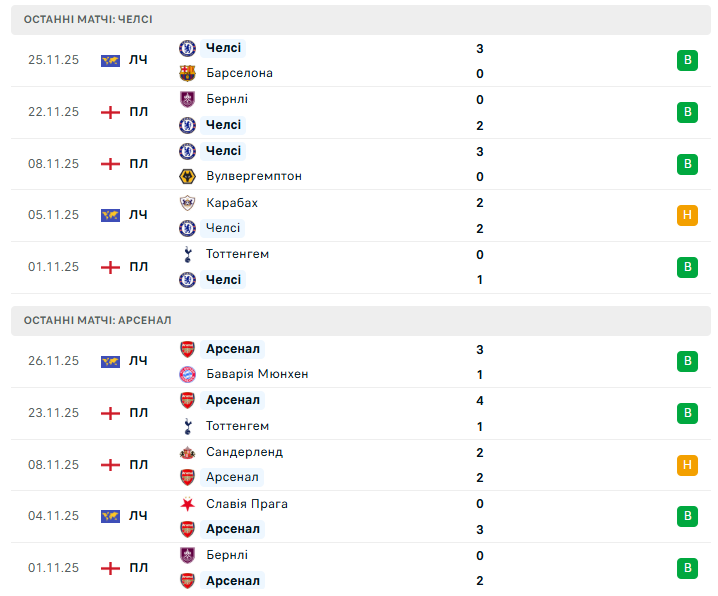Viewport: 718px width, 596px height.
Task: Click the Champions League icon on 25.11.25 row
Action: pos(110,60)
